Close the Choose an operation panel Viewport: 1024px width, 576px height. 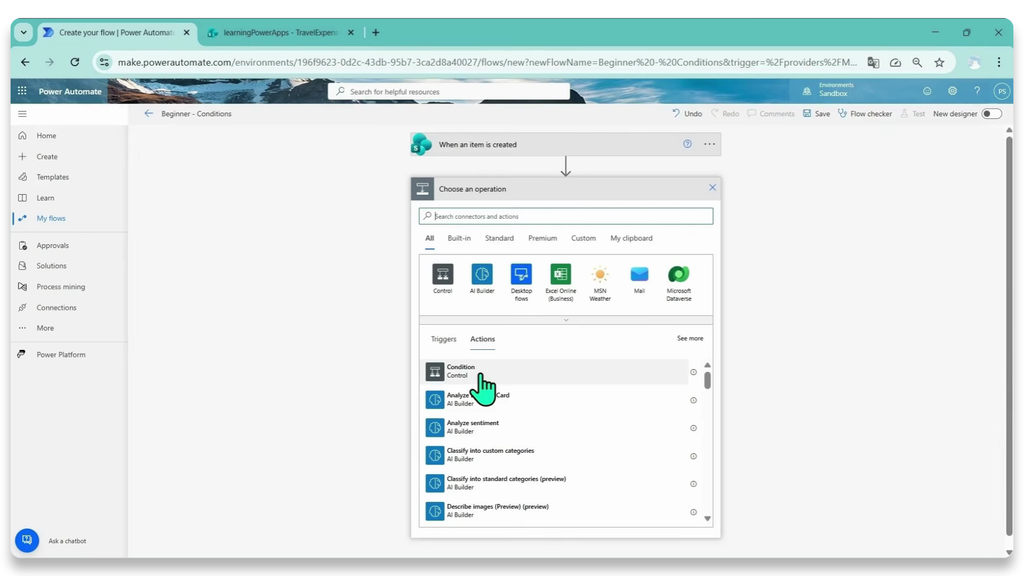point(712,188)
